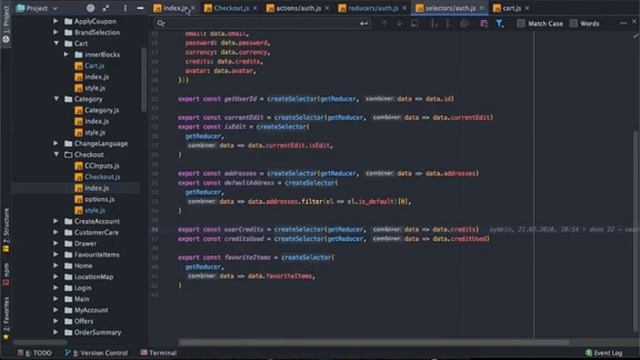This screenshot has height=360, width=640.
Task: Open the npm side tool window tab
Action: [x=6, y=273]
